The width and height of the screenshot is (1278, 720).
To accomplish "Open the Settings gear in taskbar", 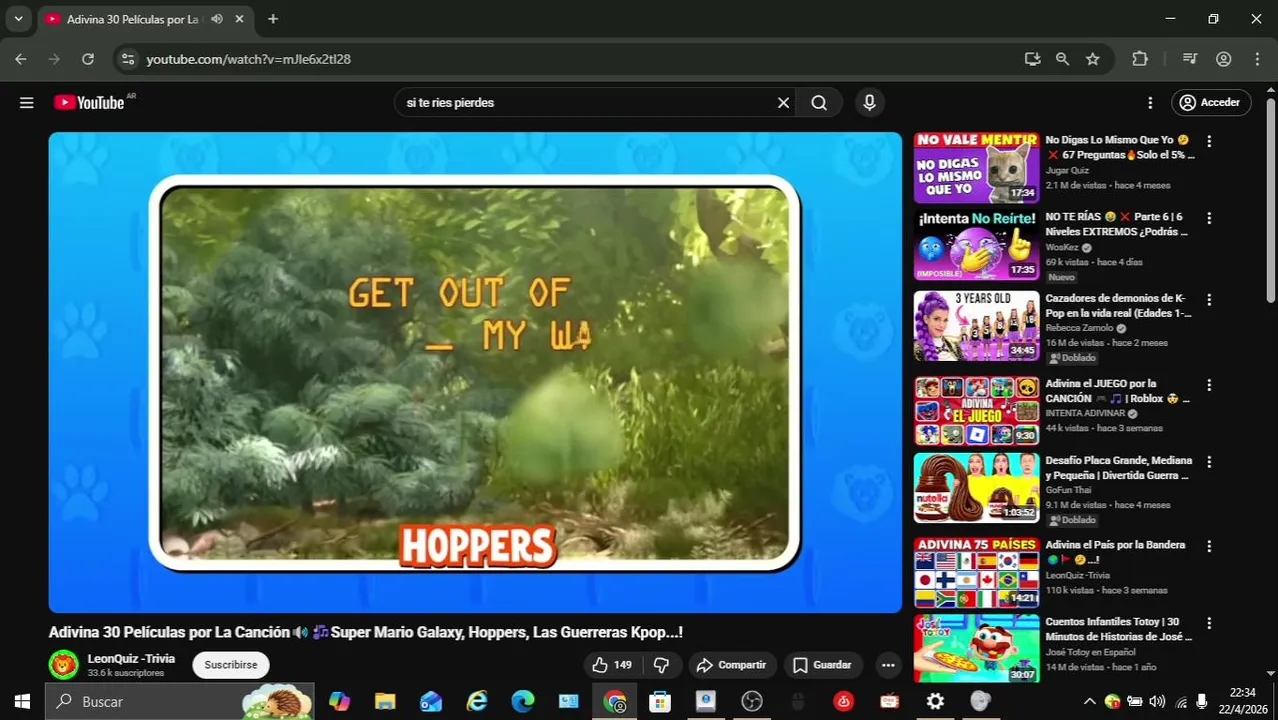I will point(935,702).
